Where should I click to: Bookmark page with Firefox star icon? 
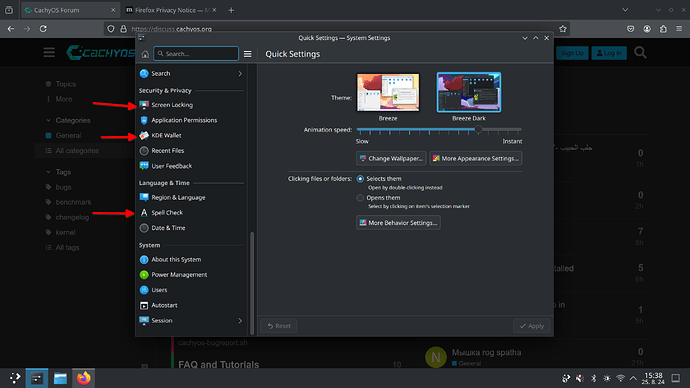click(562, 29)
